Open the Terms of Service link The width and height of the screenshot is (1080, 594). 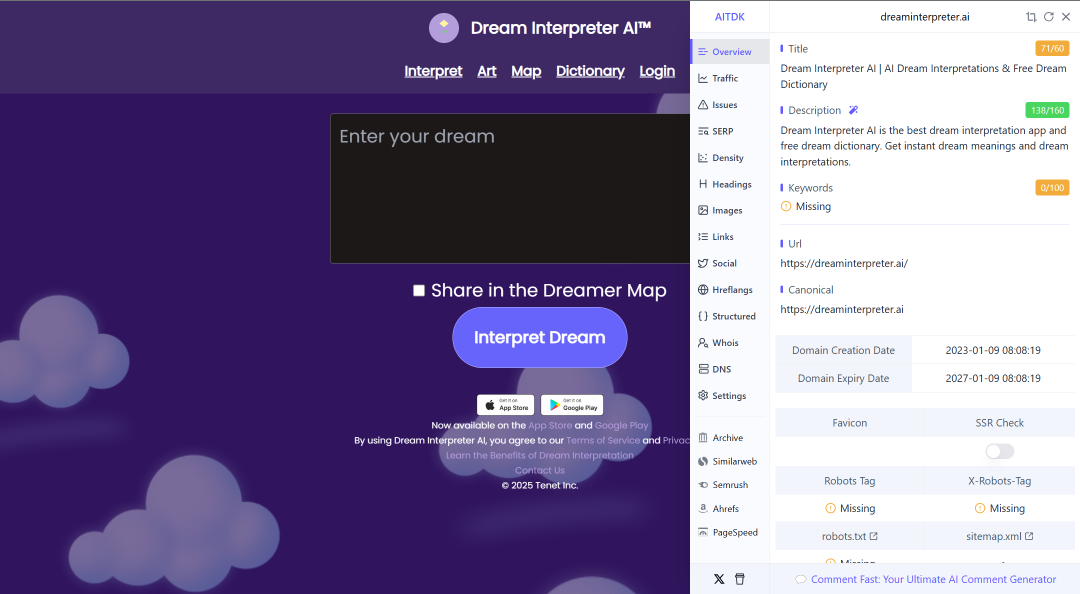(603, 440)
